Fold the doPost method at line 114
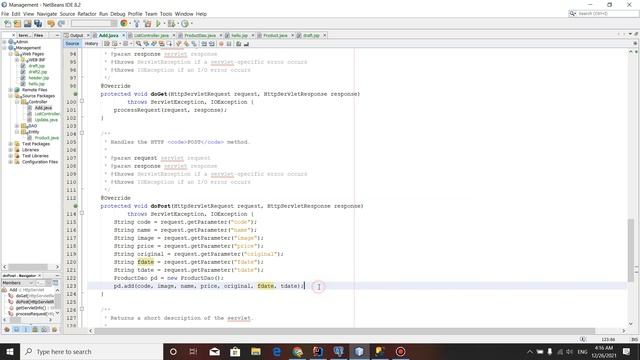Screen dimensions: 640x360 (82, 213)
